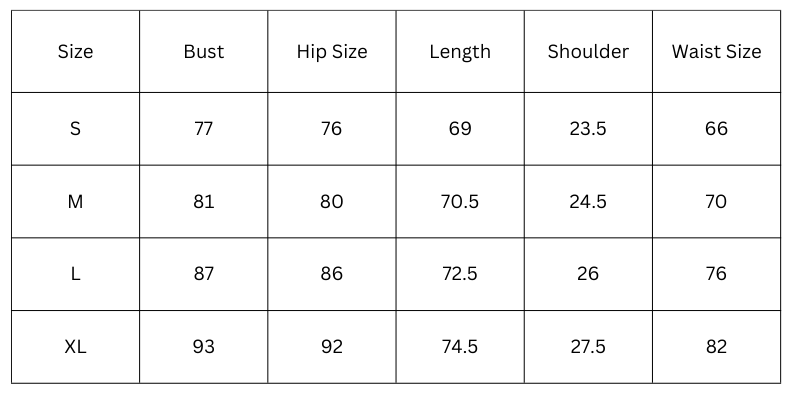Select waist value 82 for size XL
Screen dimensions: 800x400
(716, 347)
